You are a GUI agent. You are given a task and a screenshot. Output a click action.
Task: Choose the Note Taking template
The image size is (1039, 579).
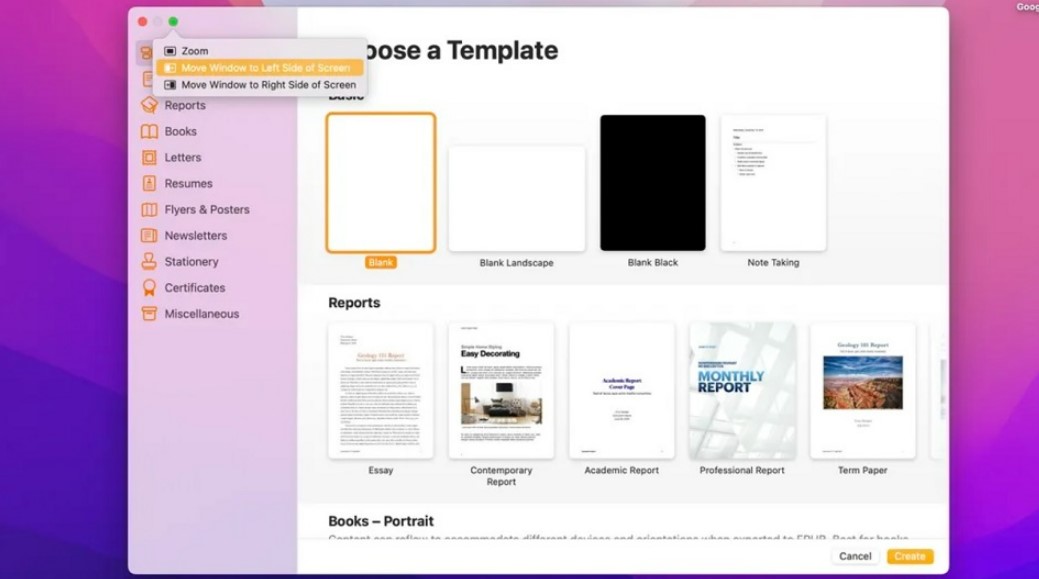point(774,183)
